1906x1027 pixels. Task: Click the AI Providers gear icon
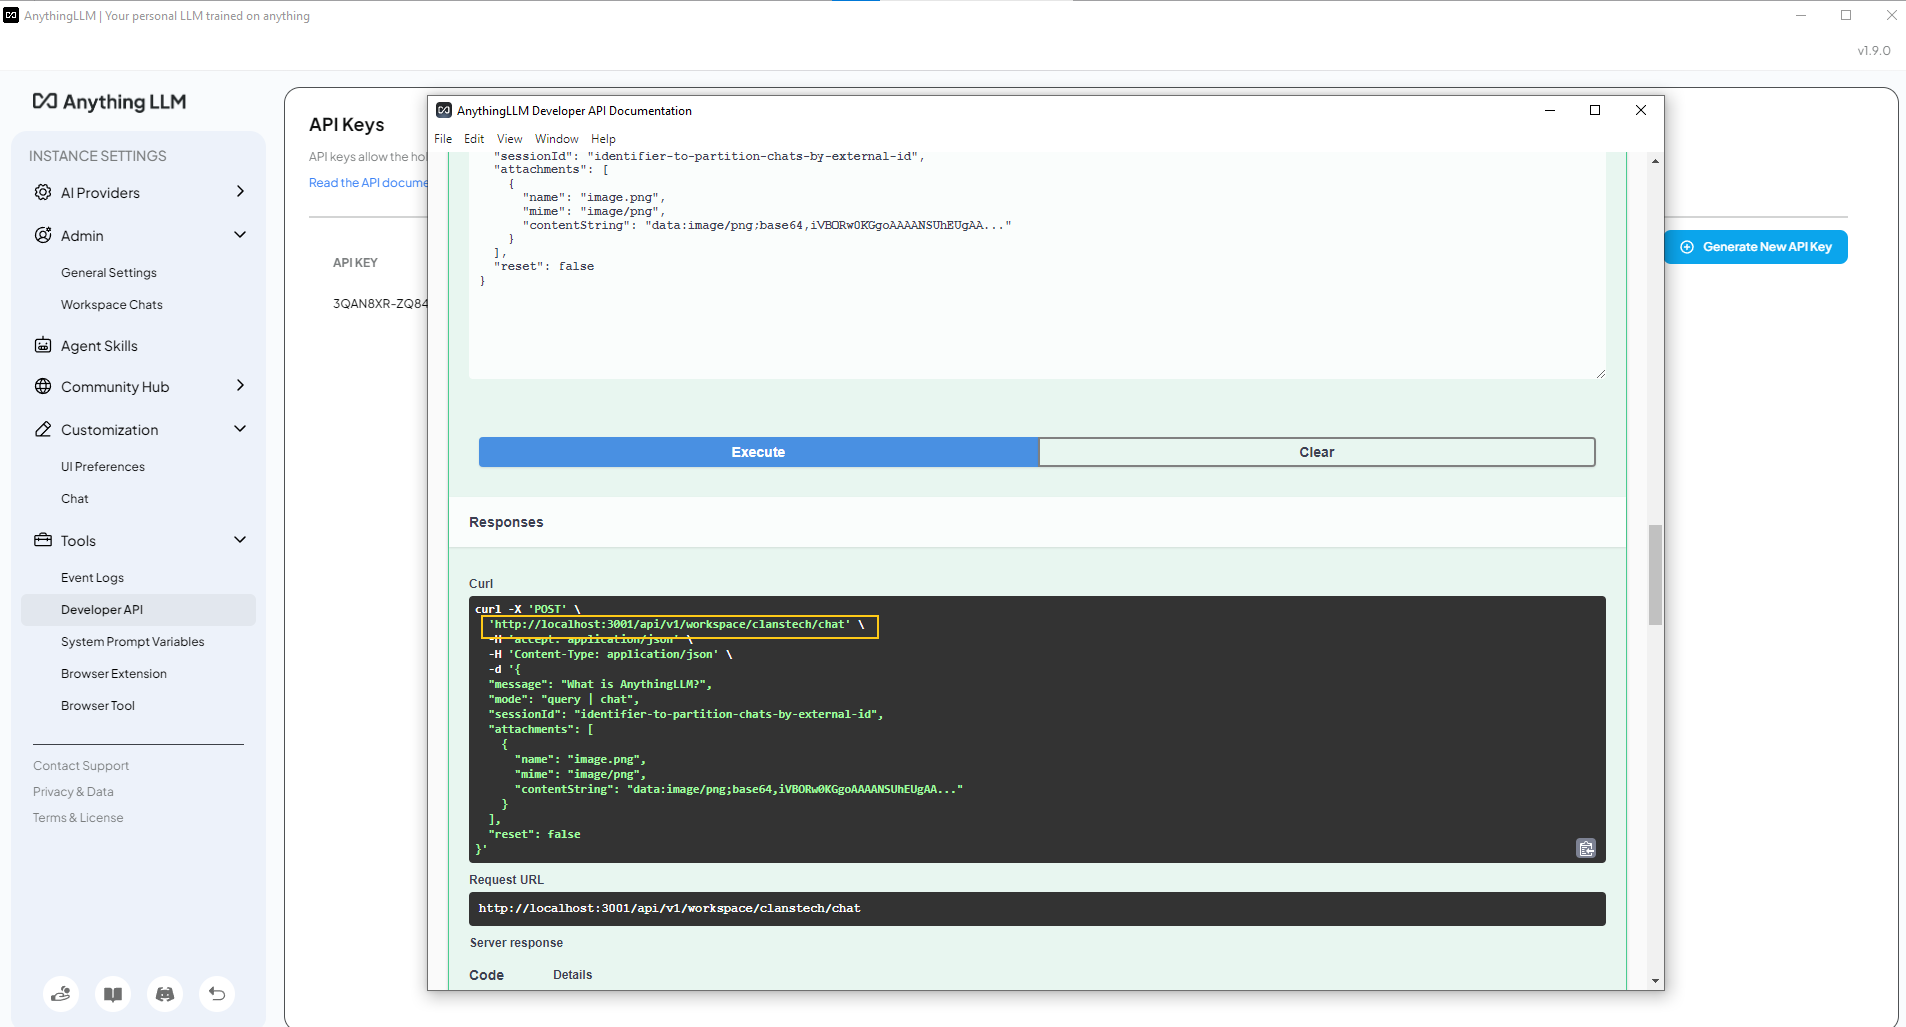42,192
